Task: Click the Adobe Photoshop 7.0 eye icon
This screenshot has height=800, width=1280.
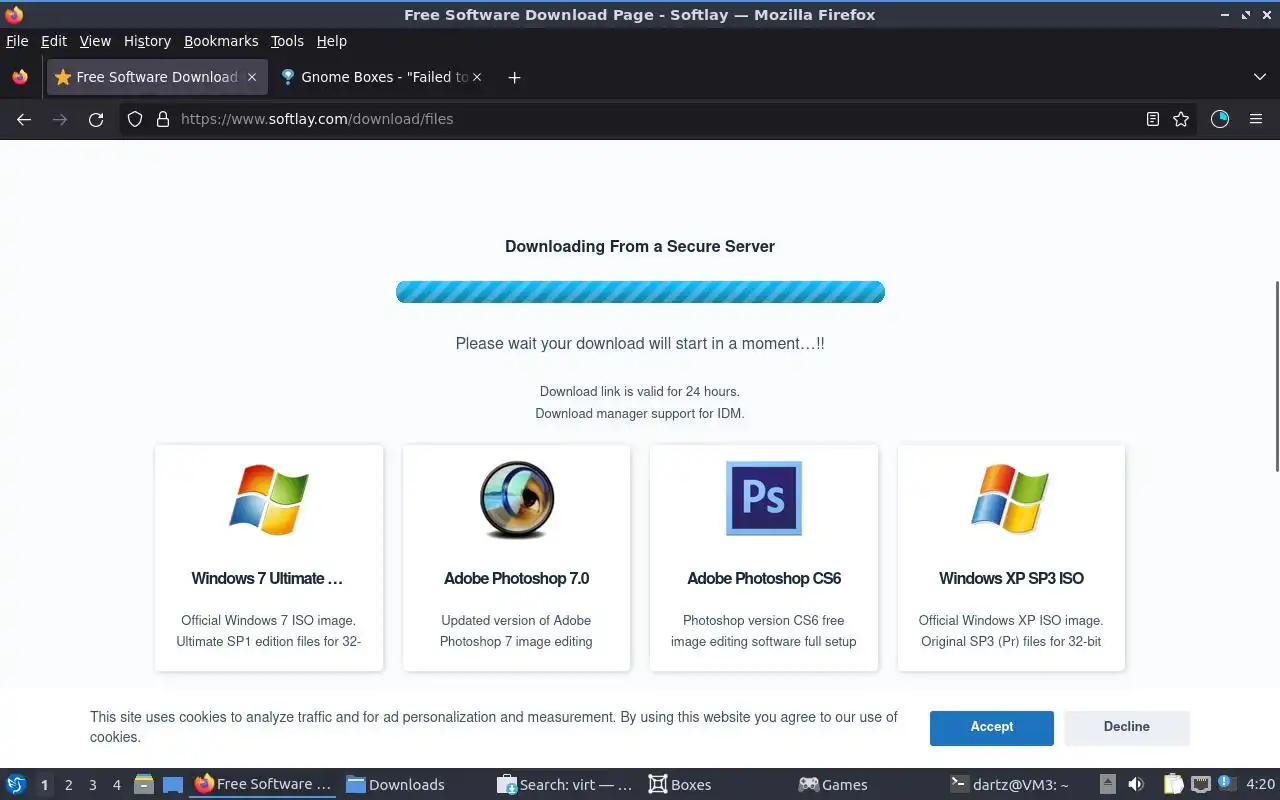Action: pos(517,499)
